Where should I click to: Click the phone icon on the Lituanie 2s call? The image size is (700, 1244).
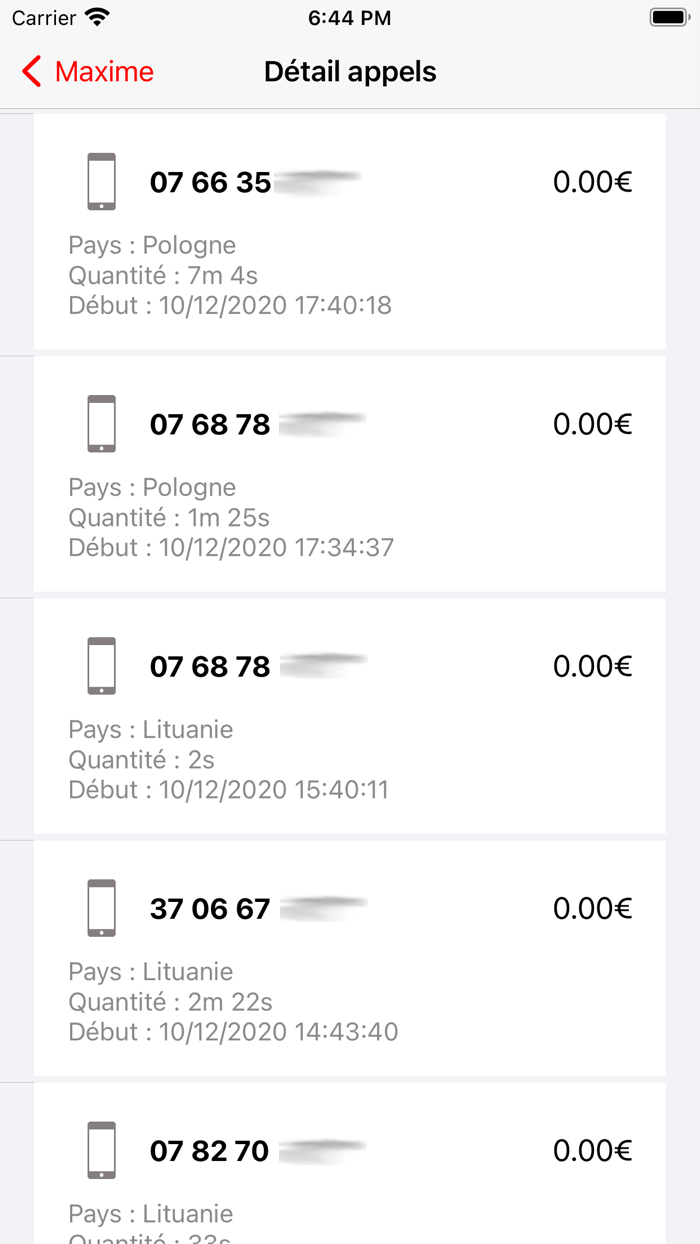click(101, 665)
